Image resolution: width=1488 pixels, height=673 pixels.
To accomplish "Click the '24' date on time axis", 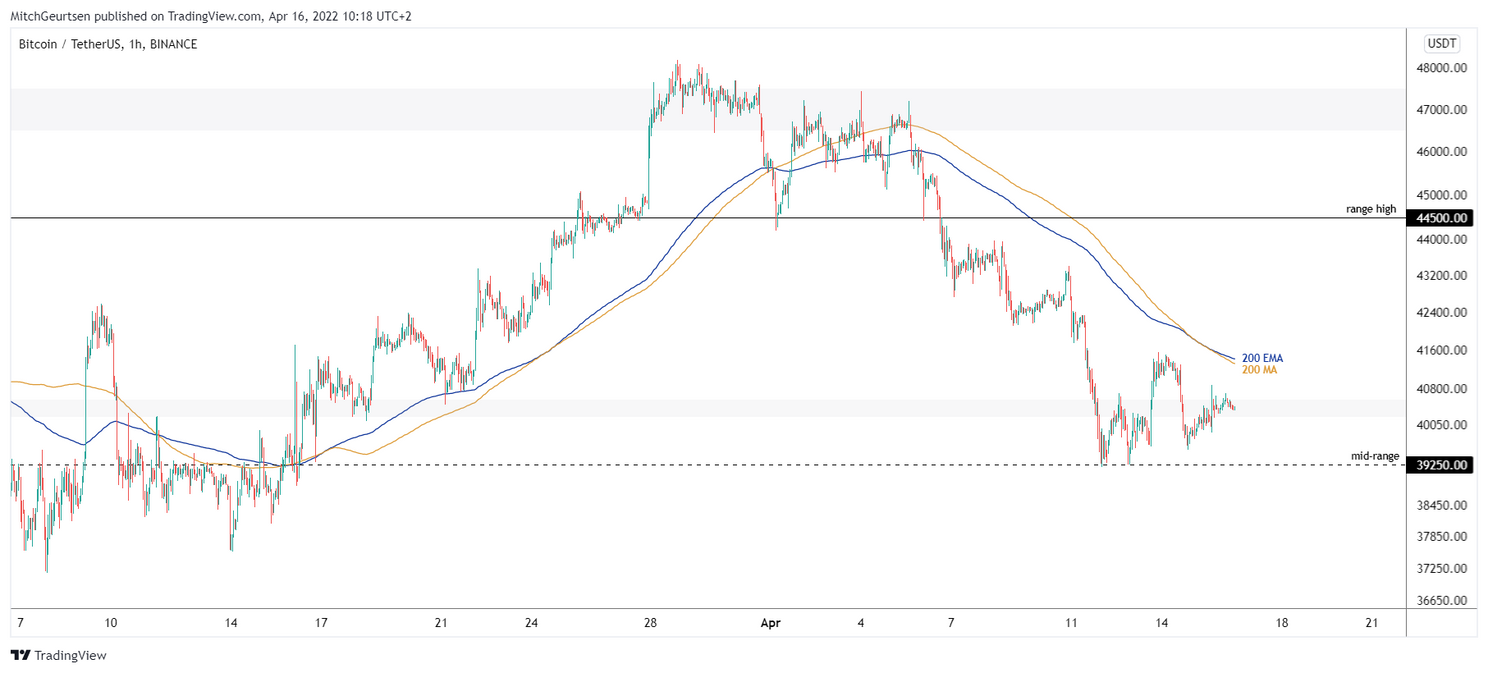I will click(531, 623).
